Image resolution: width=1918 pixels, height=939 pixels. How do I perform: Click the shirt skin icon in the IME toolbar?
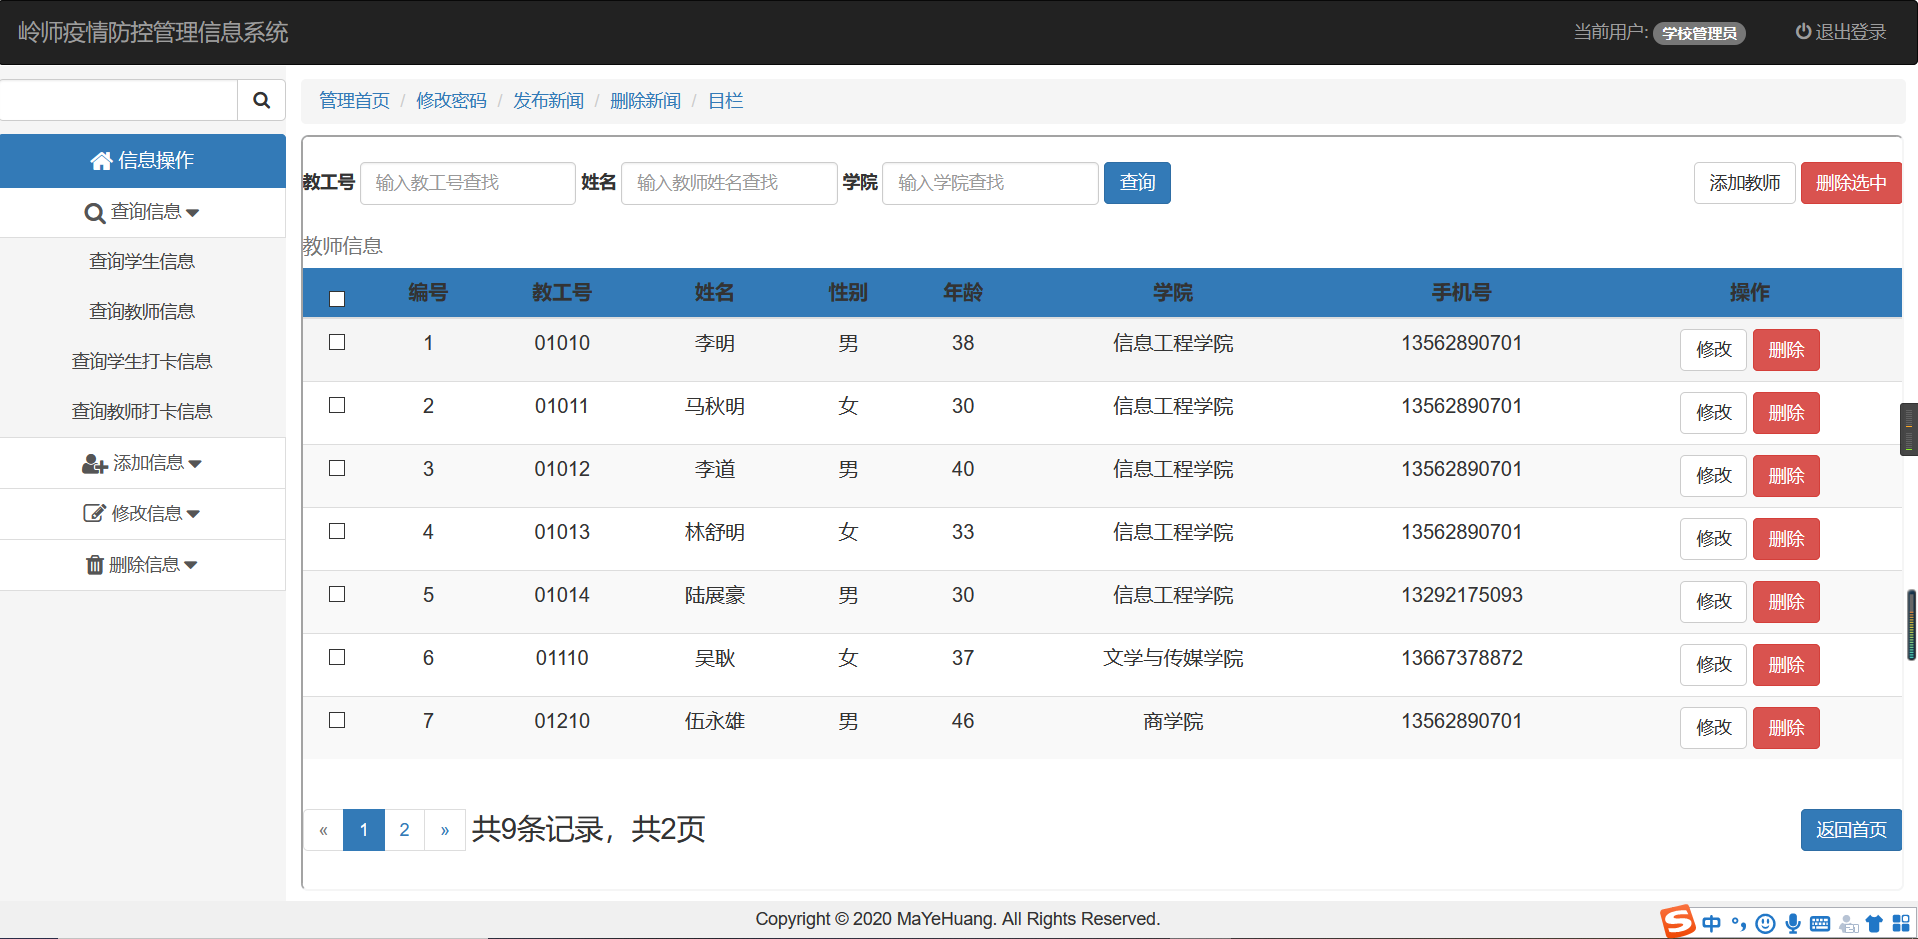(x=1874, y=924)
